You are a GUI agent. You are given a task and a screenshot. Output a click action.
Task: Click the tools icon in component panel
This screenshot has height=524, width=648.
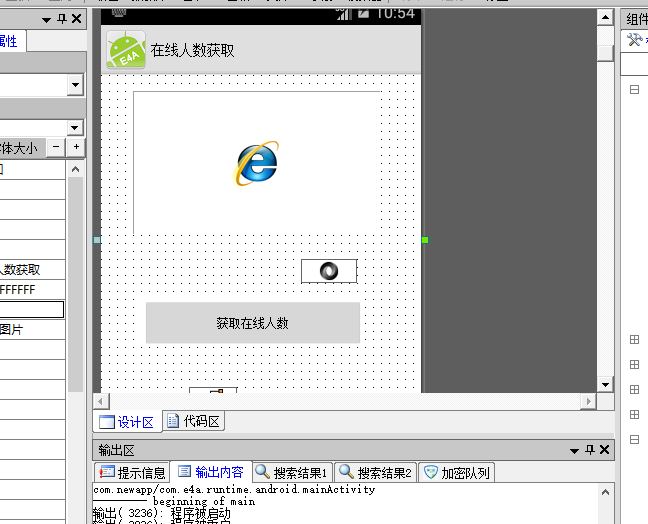click(x=634, y=41)
